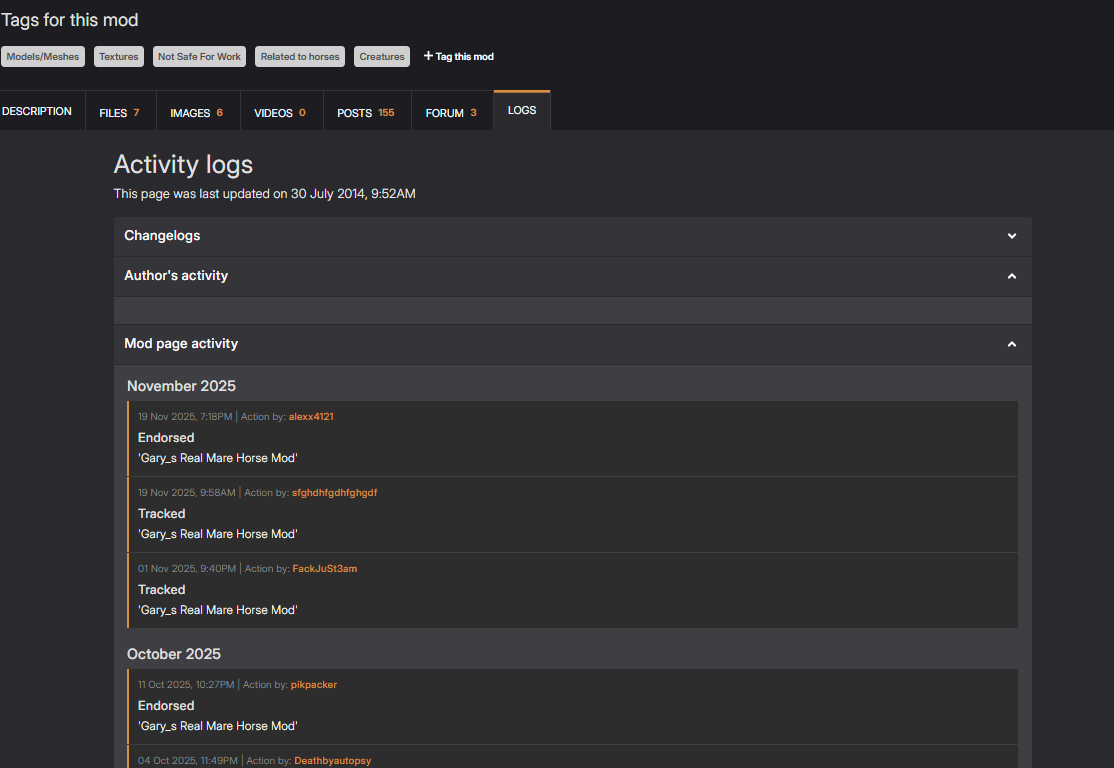Click the Models/Meshes tag
1114x768 pixels.
coord(43,56)
